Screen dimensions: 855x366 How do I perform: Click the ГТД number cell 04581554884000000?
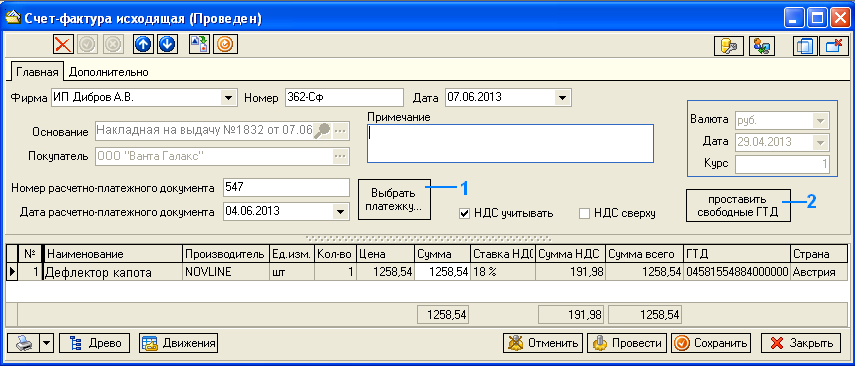pyautogui.click(x=736, y=272)
